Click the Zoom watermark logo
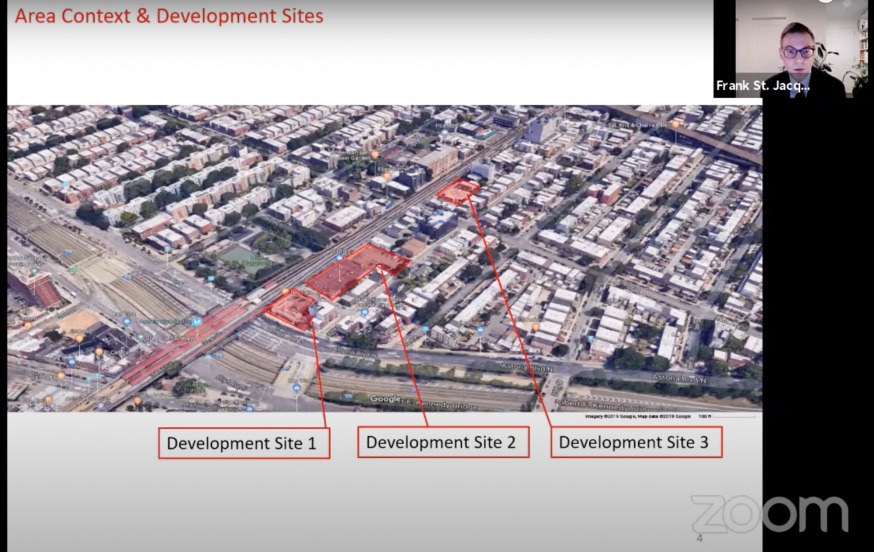This screenshot has width=874, height=552. tap(769, 513)
